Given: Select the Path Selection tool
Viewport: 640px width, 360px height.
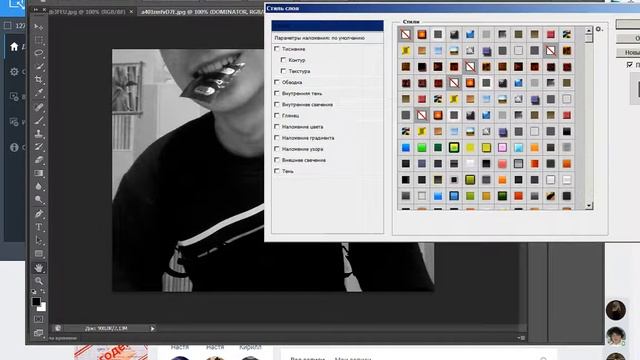Looking at the screenshot, I should coord(39,240).
